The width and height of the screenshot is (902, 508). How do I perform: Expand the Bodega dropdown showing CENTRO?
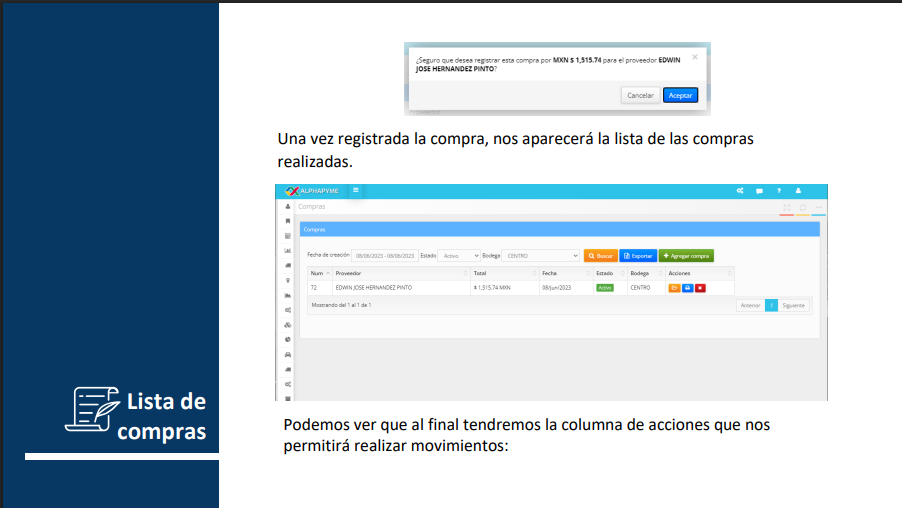(541, 256)
